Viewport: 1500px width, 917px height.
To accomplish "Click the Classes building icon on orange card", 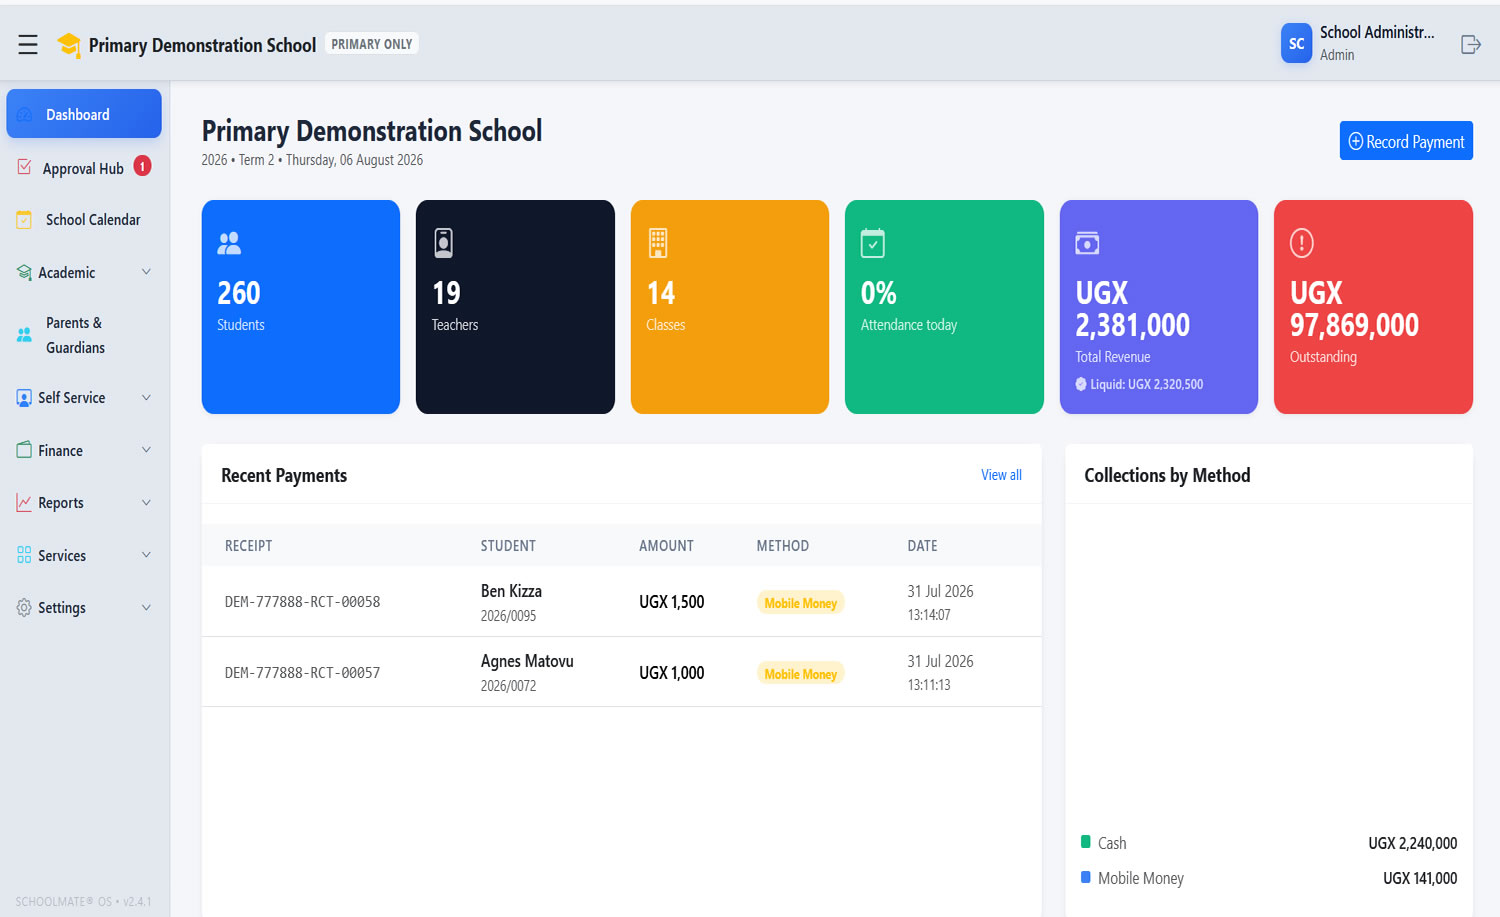I will pyautogui.click(x=658, y=243).
